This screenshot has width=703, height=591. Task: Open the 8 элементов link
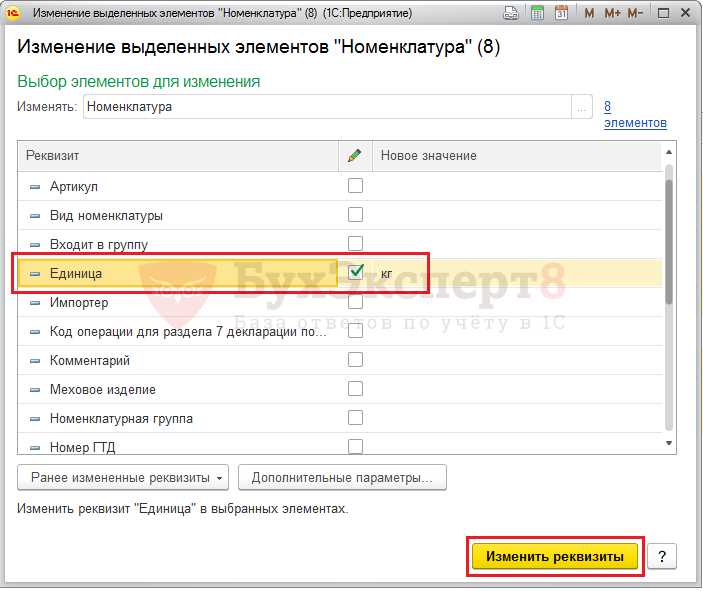tap(635, 114)
